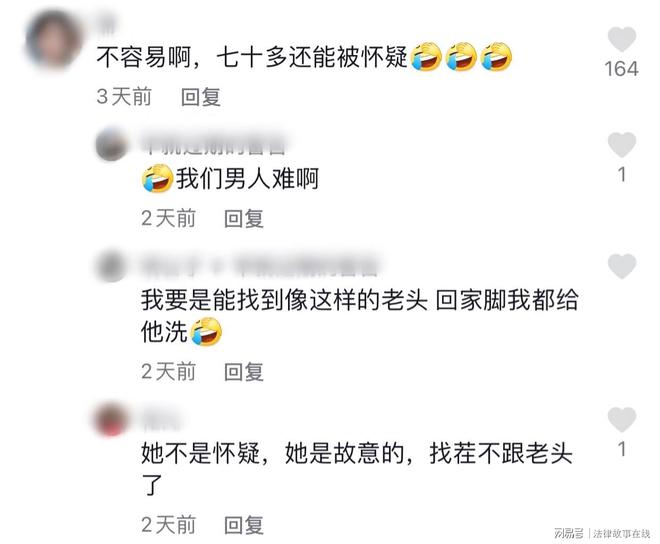Viewport: 660px width, 544px height.
Task: Select the comment text '我们男人难啊'
Action: point(248,179)
